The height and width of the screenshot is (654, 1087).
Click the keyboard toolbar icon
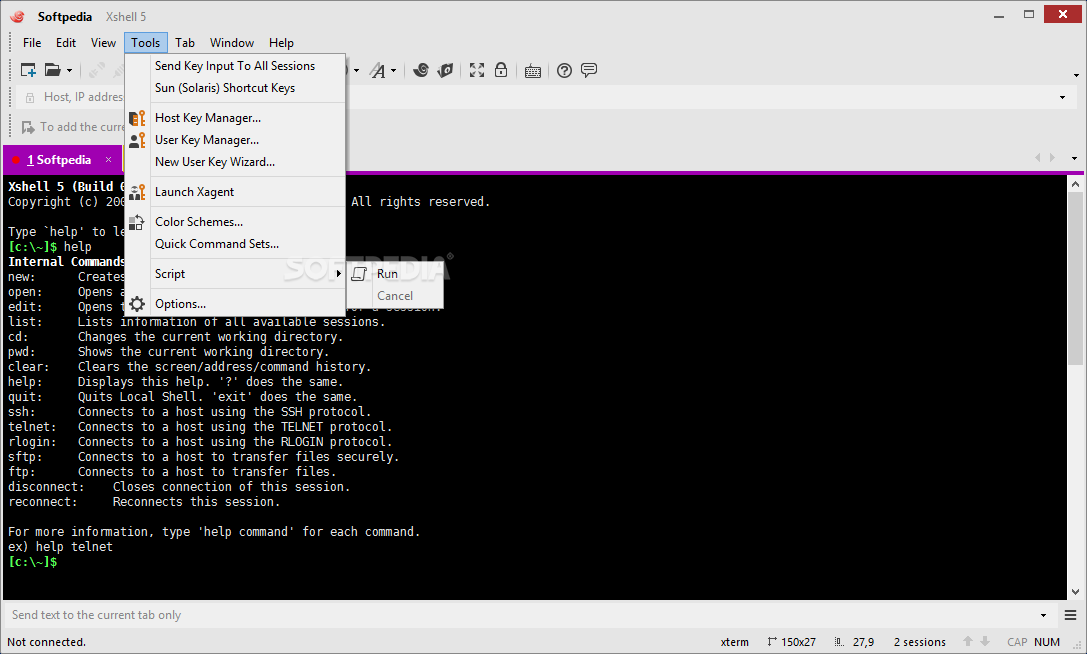coord(533,71)
